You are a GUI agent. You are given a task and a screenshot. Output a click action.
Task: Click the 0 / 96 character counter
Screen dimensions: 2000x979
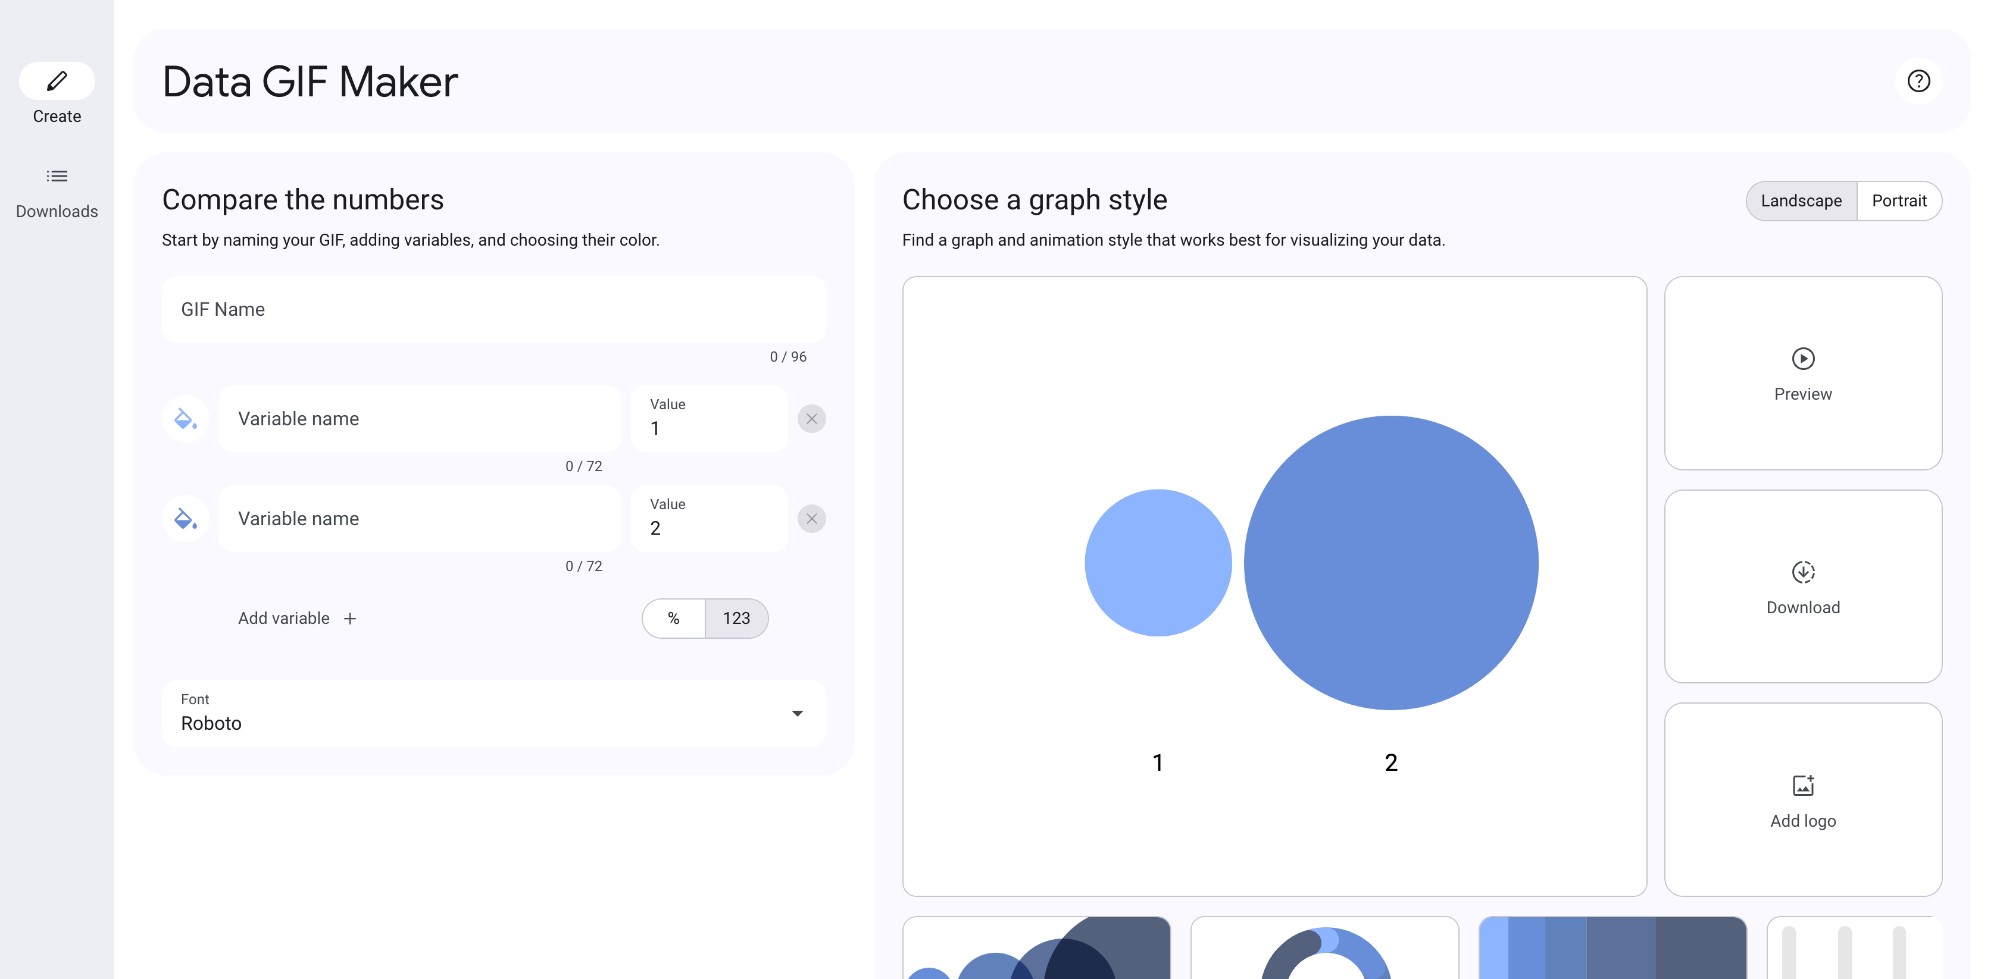(x=788, y=357)
